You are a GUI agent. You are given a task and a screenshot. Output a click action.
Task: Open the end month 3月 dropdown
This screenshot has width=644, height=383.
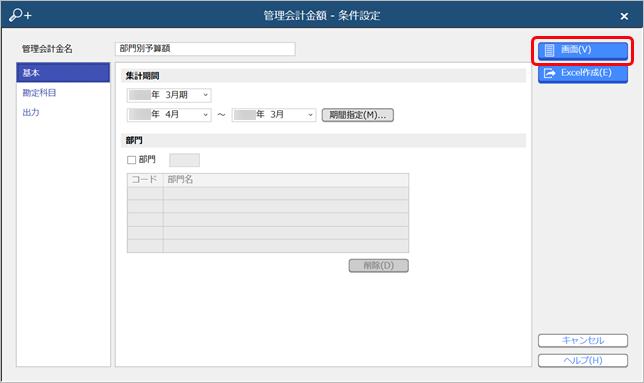click(x=274, y=115)
